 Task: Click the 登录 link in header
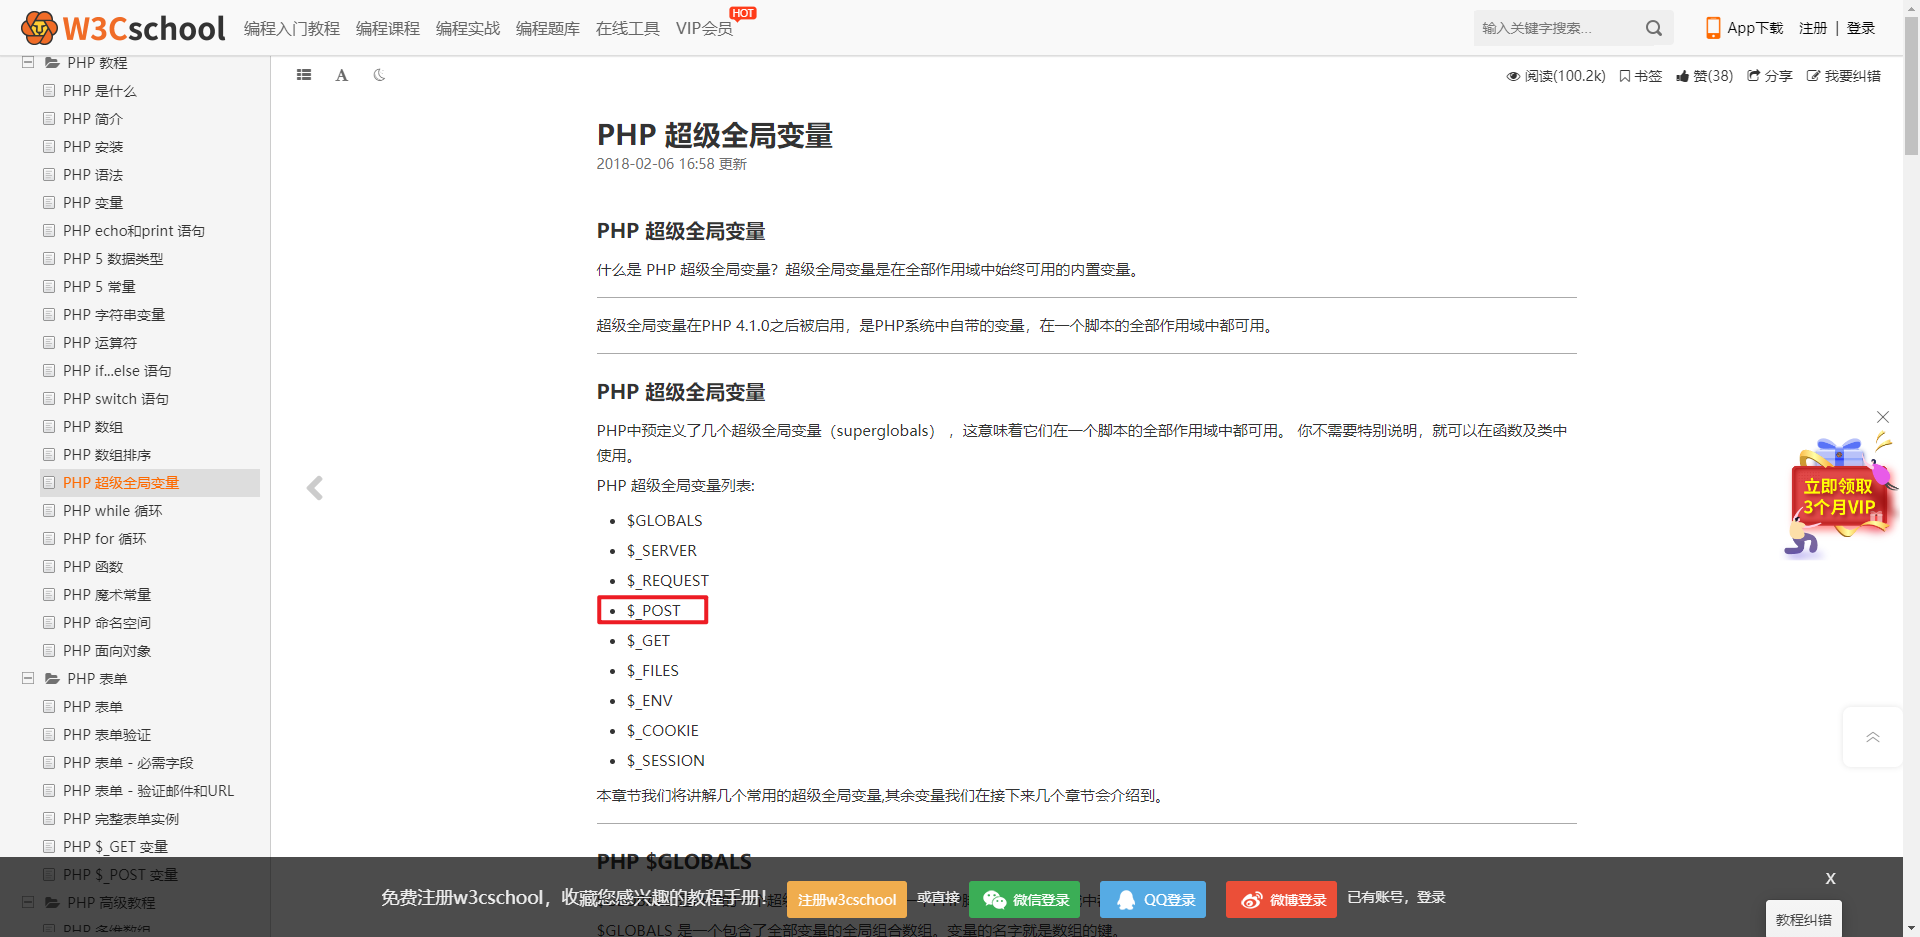(1861, 28)
